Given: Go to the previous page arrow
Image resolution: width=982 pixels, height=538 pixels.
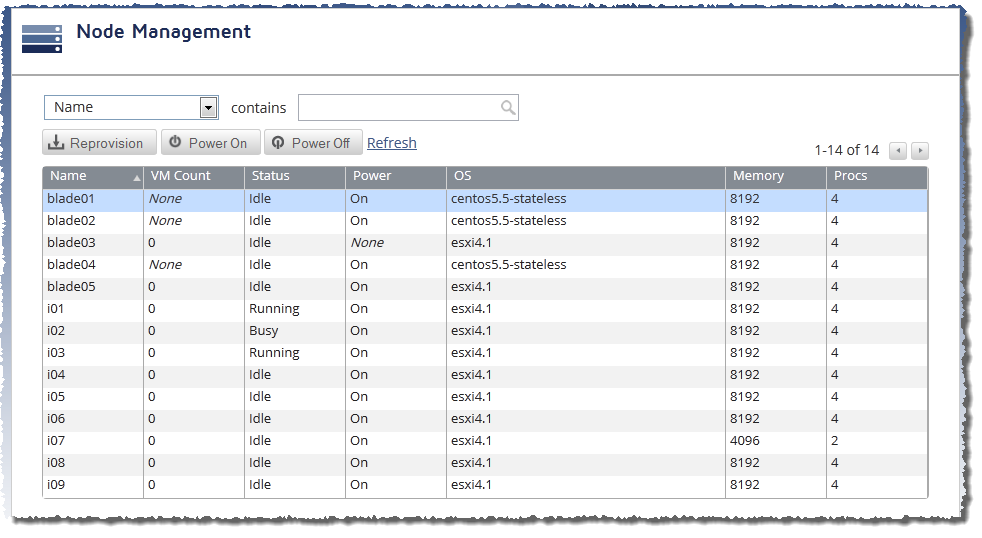Looking at the screenshot, I should tap(897, 150).
